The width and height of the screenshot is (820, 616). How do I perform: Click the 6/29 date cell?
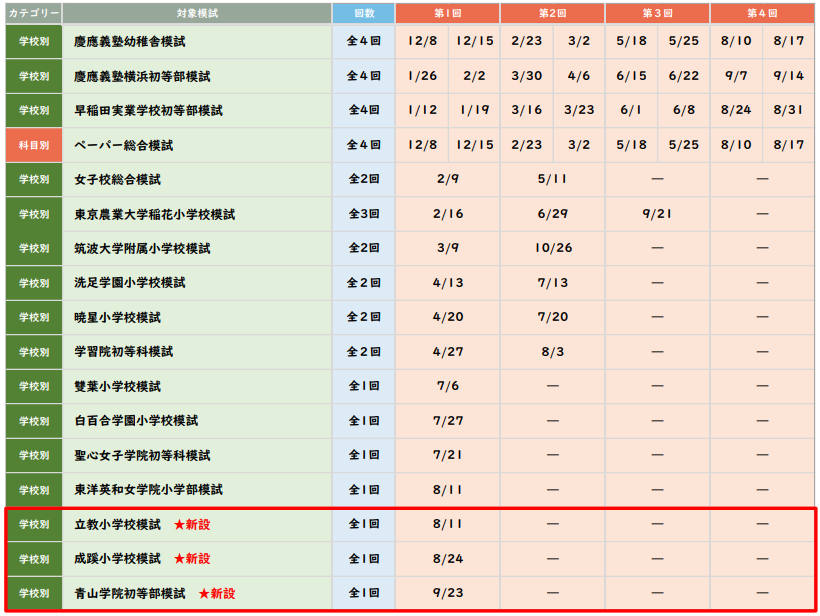click(553, 214)
